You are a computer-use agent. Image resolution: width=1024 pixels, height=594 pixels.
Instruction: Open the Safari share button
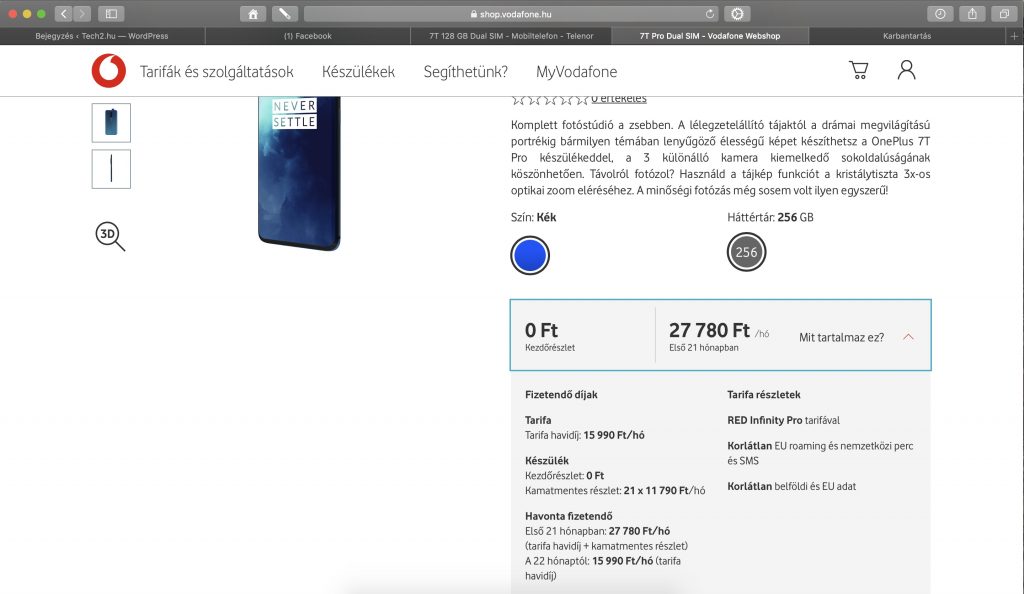tap(972, 14)
